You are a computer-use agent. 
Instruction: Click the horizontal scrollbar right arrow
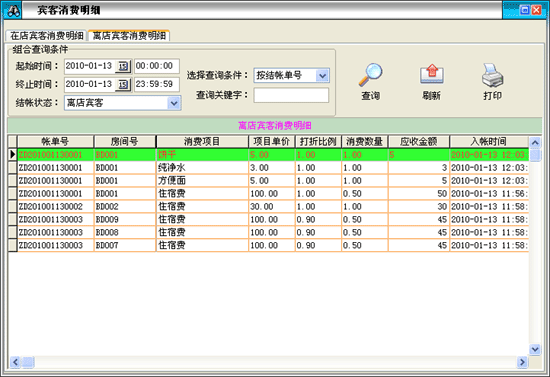point(522,362)
